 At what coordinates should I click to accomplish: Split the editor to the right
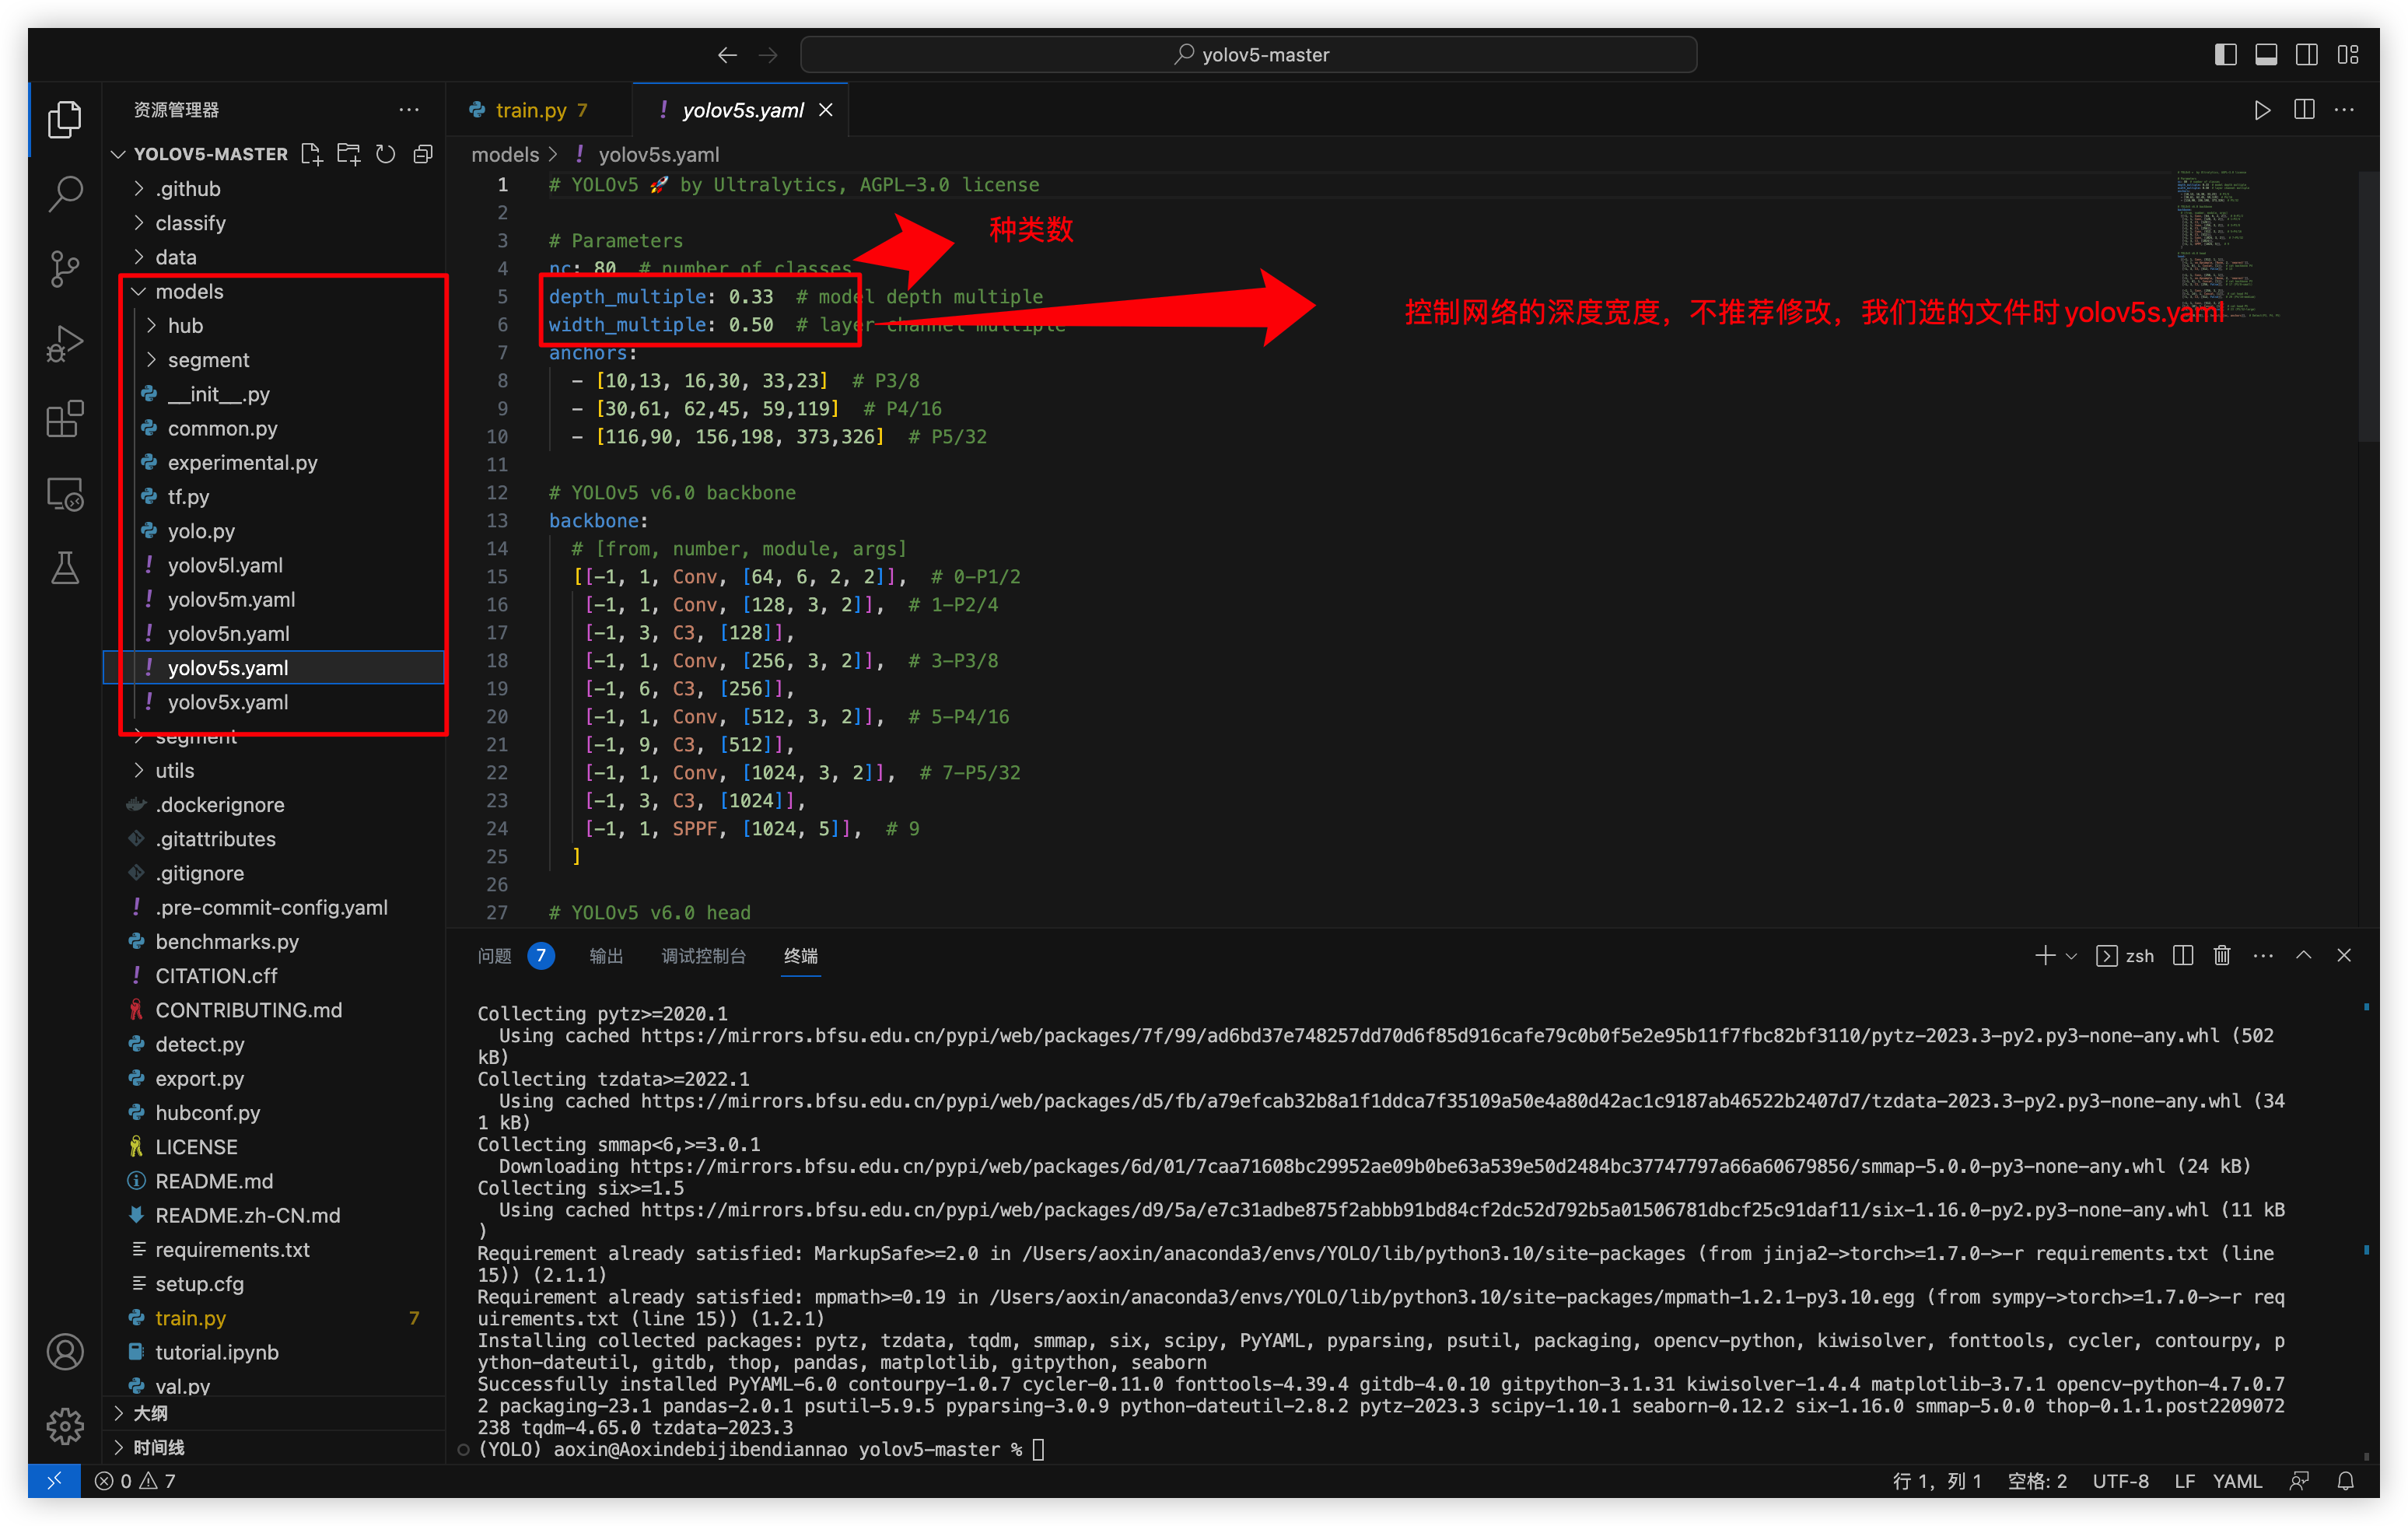2304,110
